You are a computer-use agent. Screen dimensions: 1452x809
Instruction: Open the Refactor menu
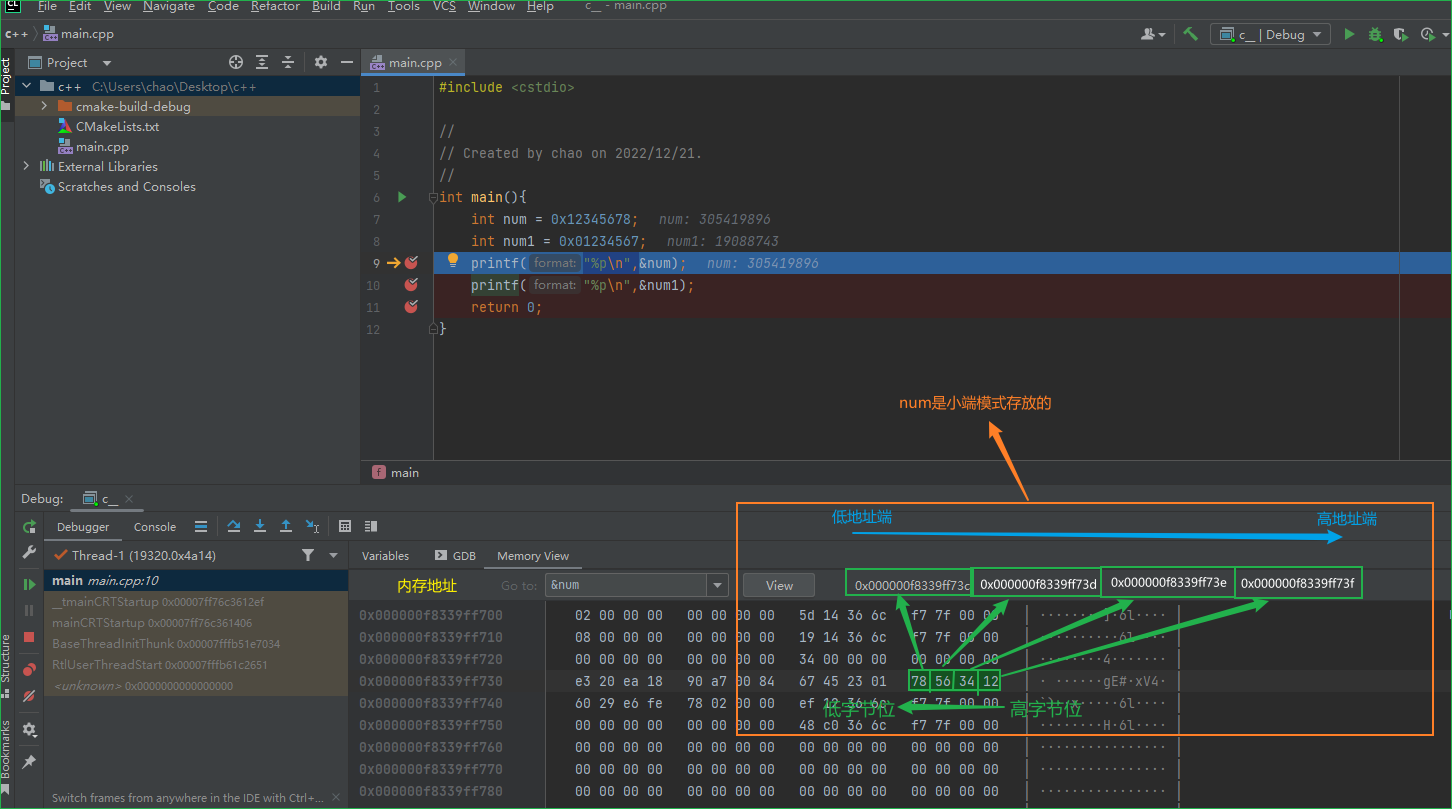click(275, 6)
